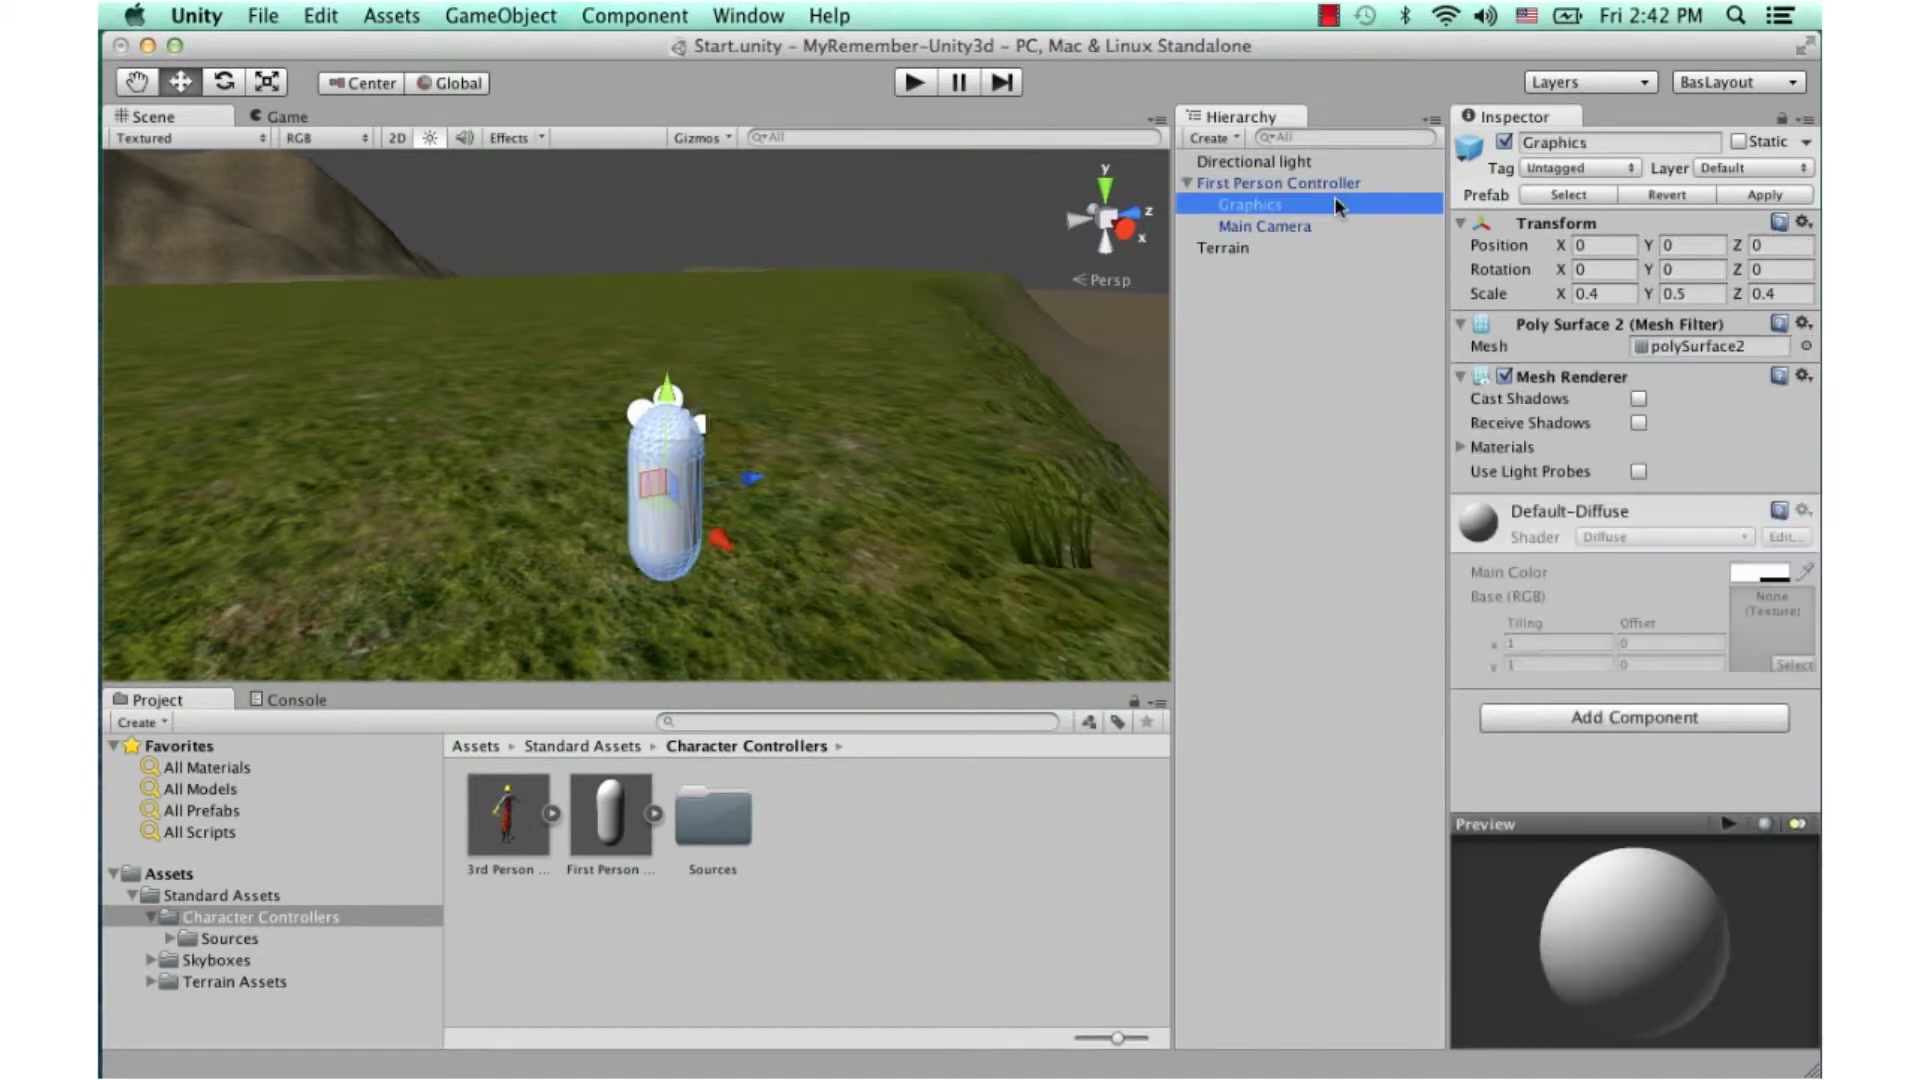
Task: Enable Use Light Probes checkbox
Action: [1638, 471]
